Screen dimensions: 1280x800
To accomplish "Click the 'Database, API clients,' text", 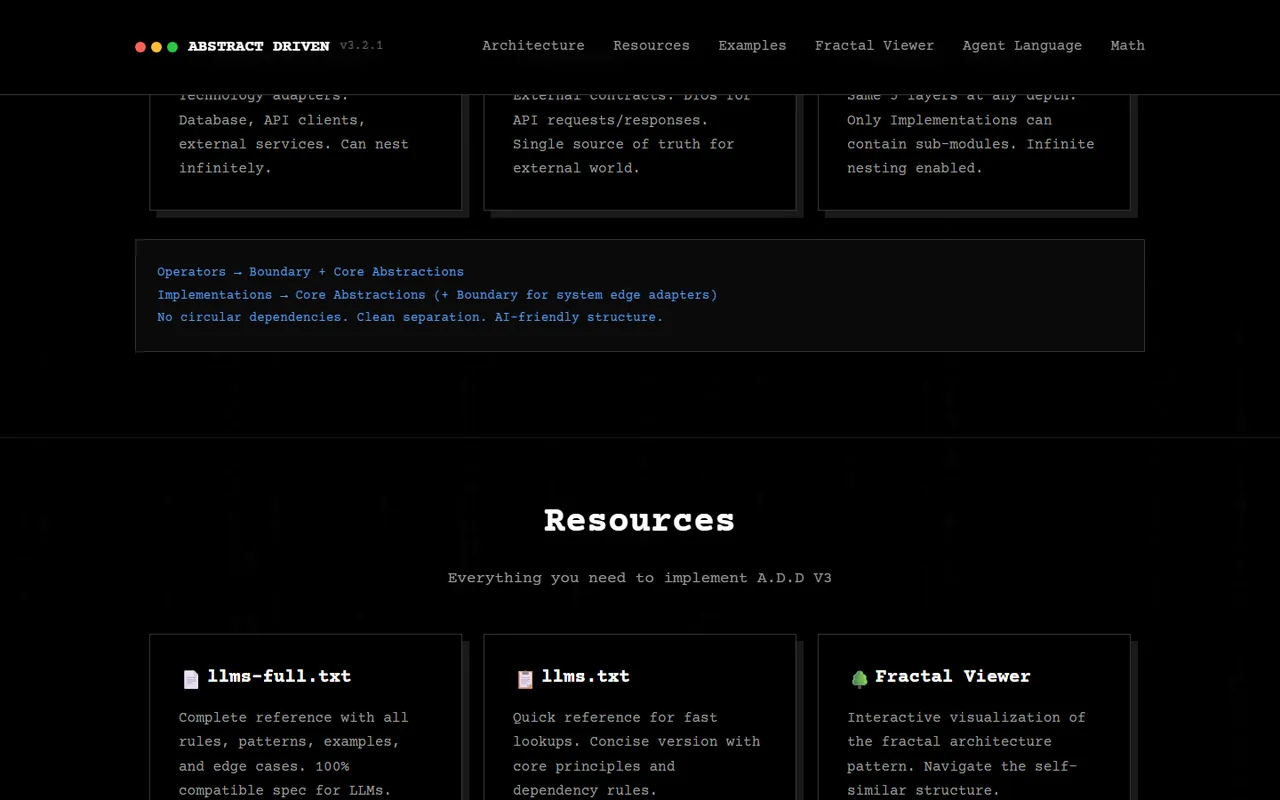I will [272, 120].
